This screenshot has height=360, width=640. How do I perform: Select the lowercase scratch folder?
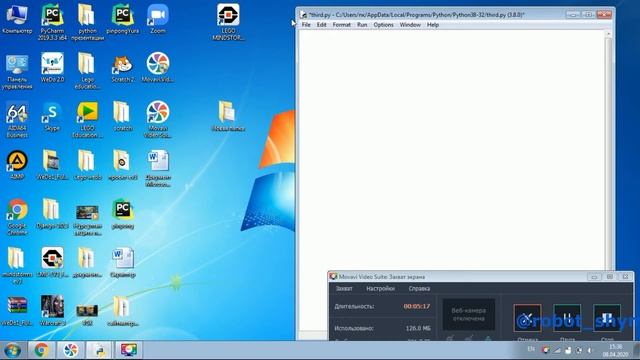tap(123, 117)
